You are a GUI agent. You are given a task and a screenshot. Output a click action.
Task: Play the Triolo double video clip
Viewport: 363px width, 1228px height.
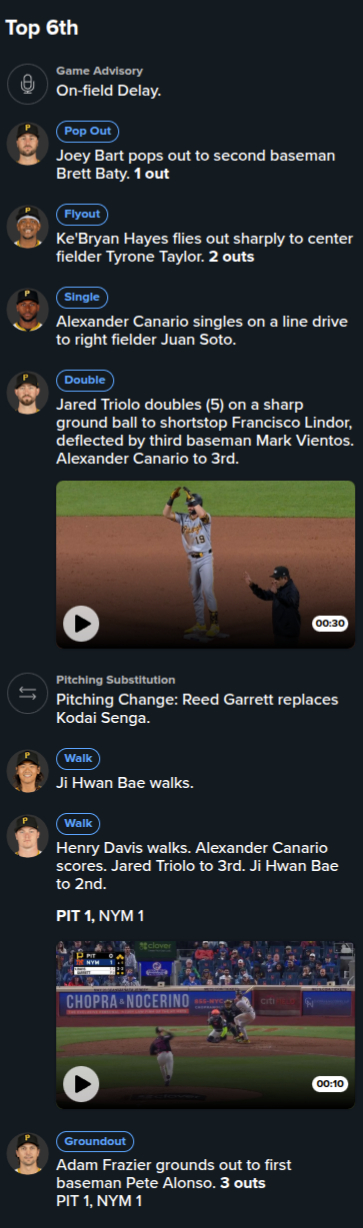[81, 625]
